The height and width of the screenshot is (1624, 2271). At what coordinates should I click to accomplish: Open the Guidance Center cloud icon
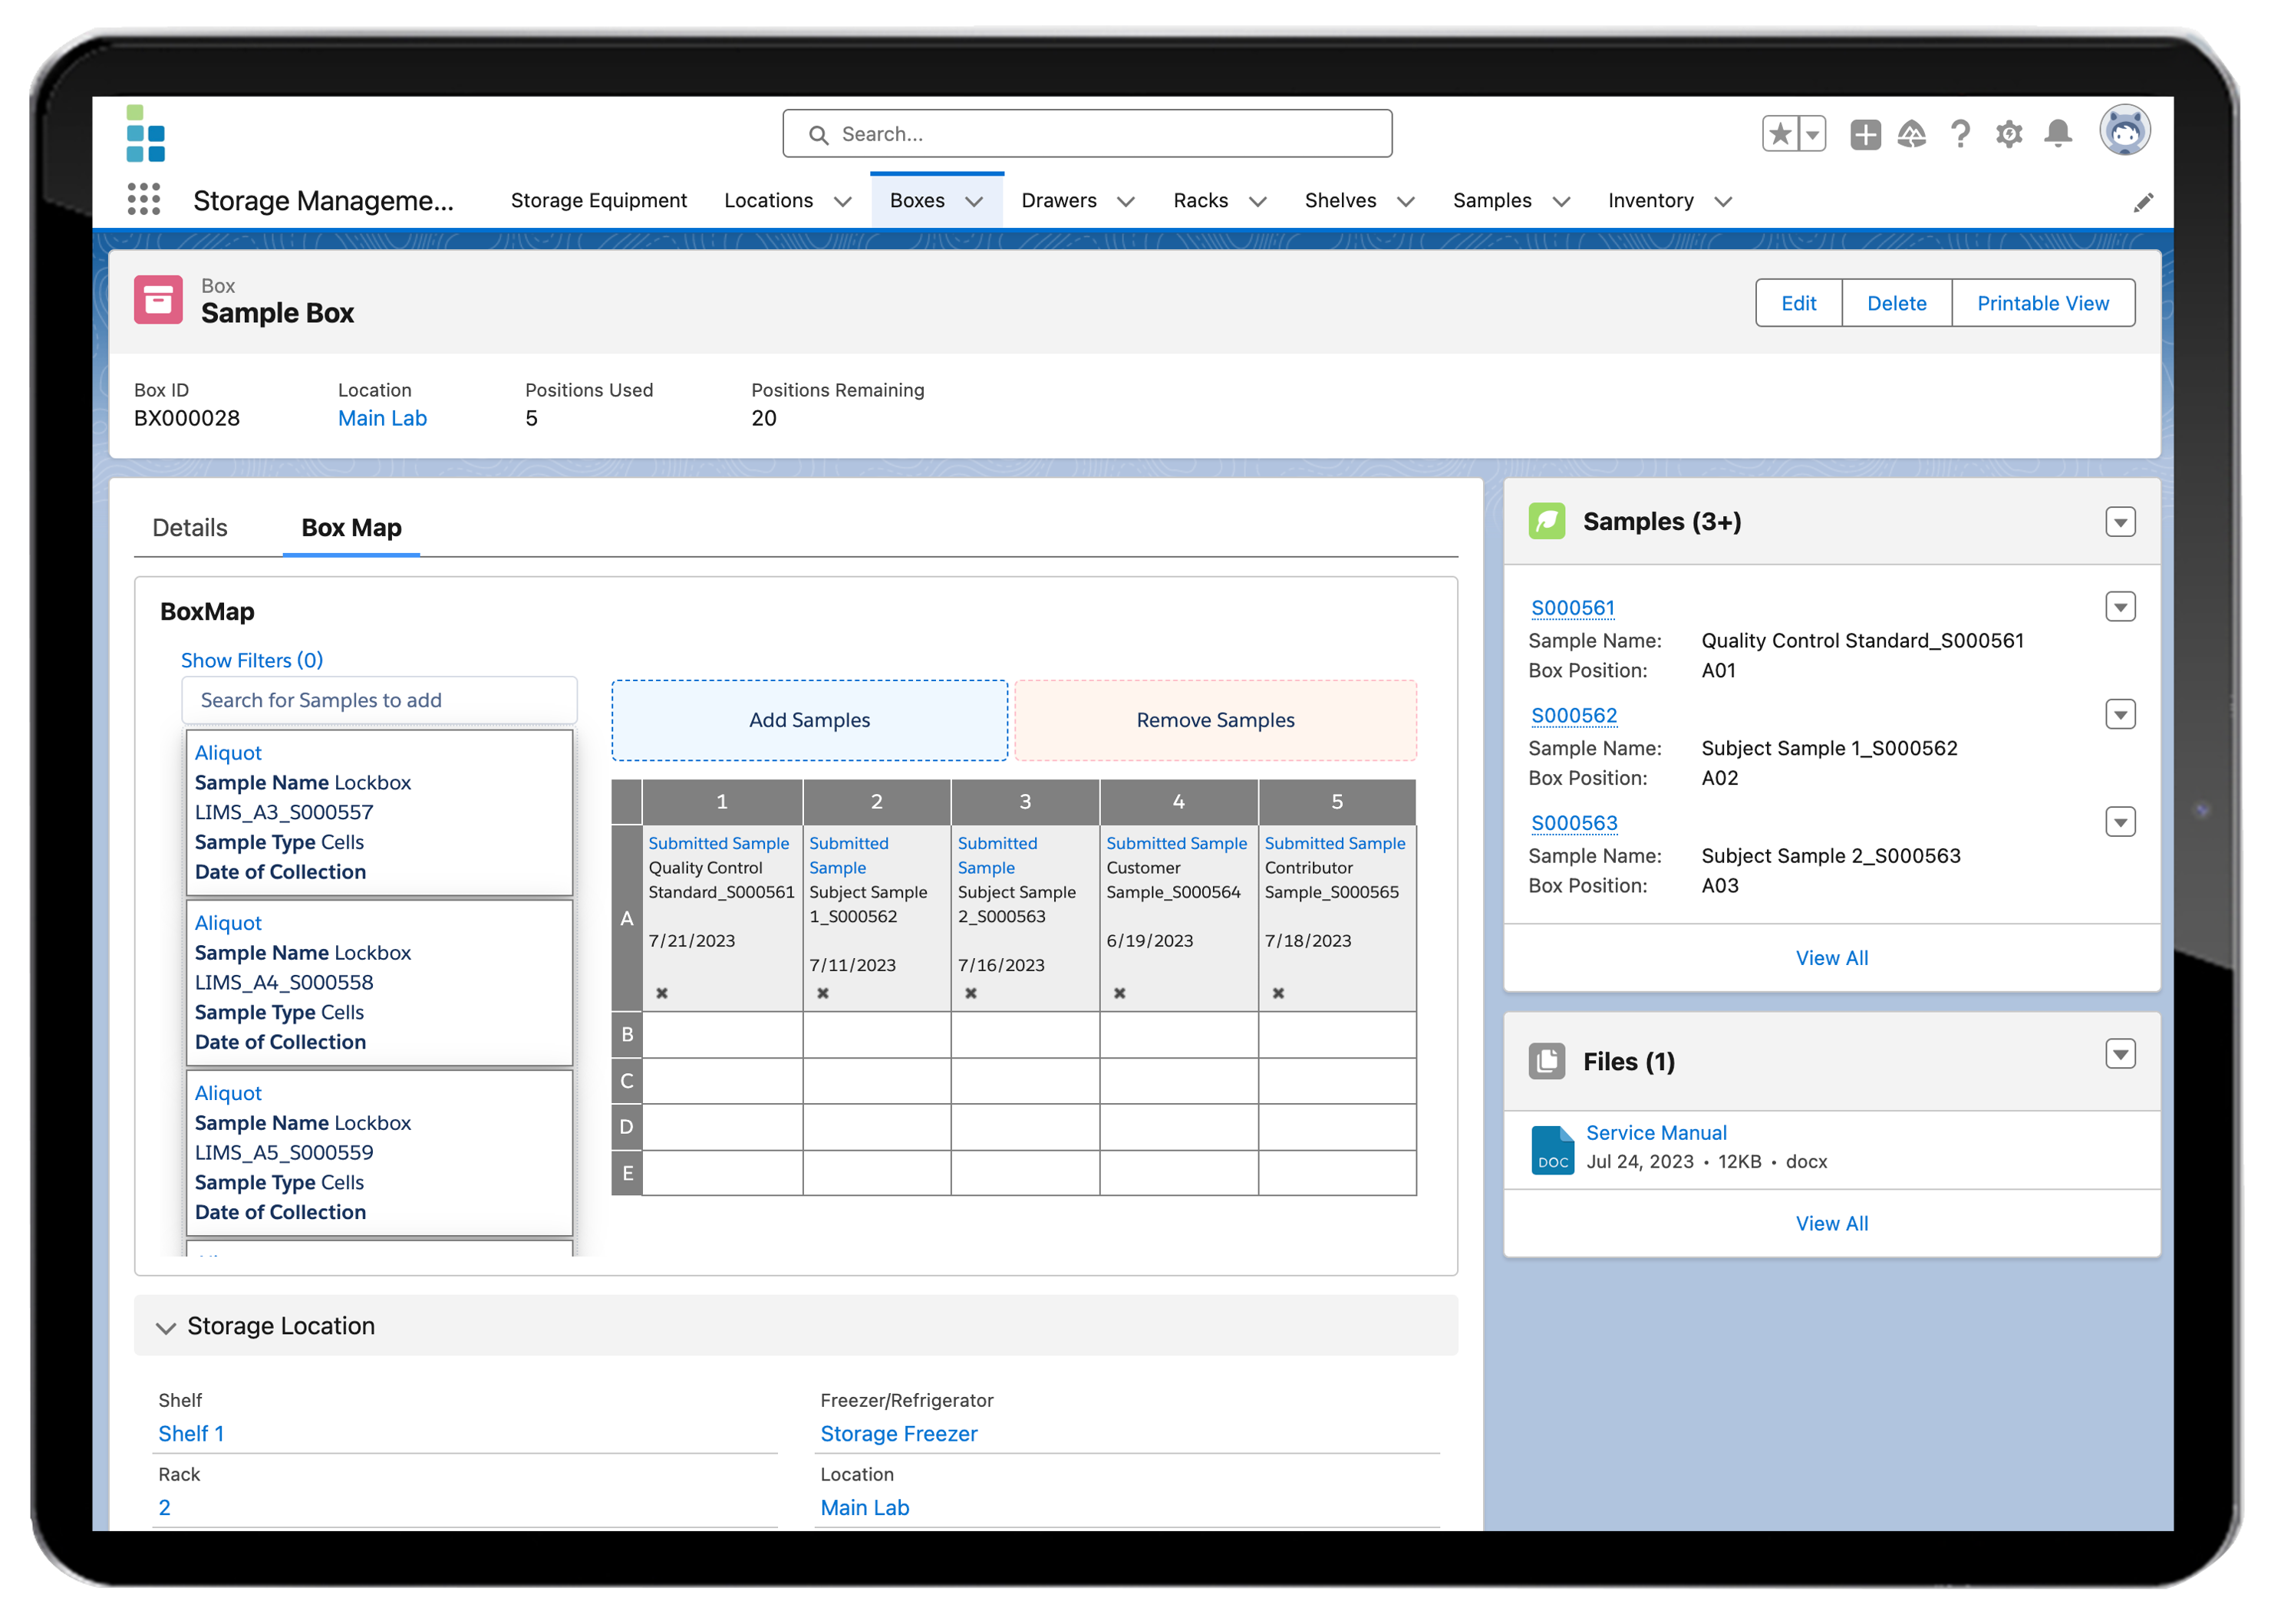click(1912, 133)
